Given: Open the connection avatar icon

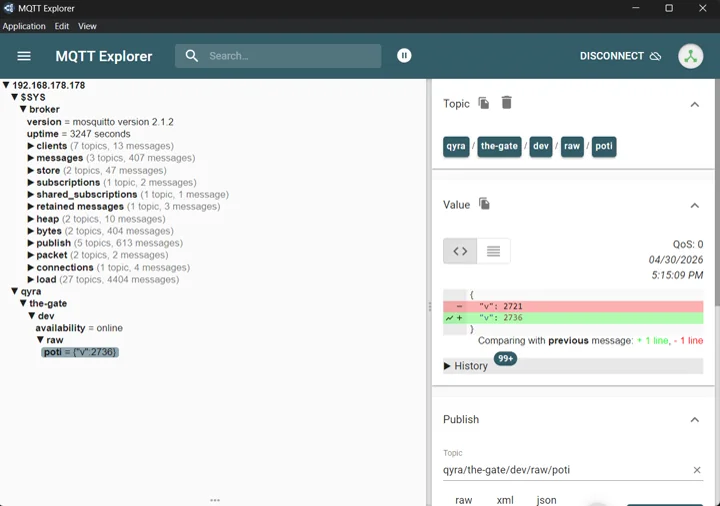Looking at the screenshot, I should pyautogui.click(x=691, y=56).
